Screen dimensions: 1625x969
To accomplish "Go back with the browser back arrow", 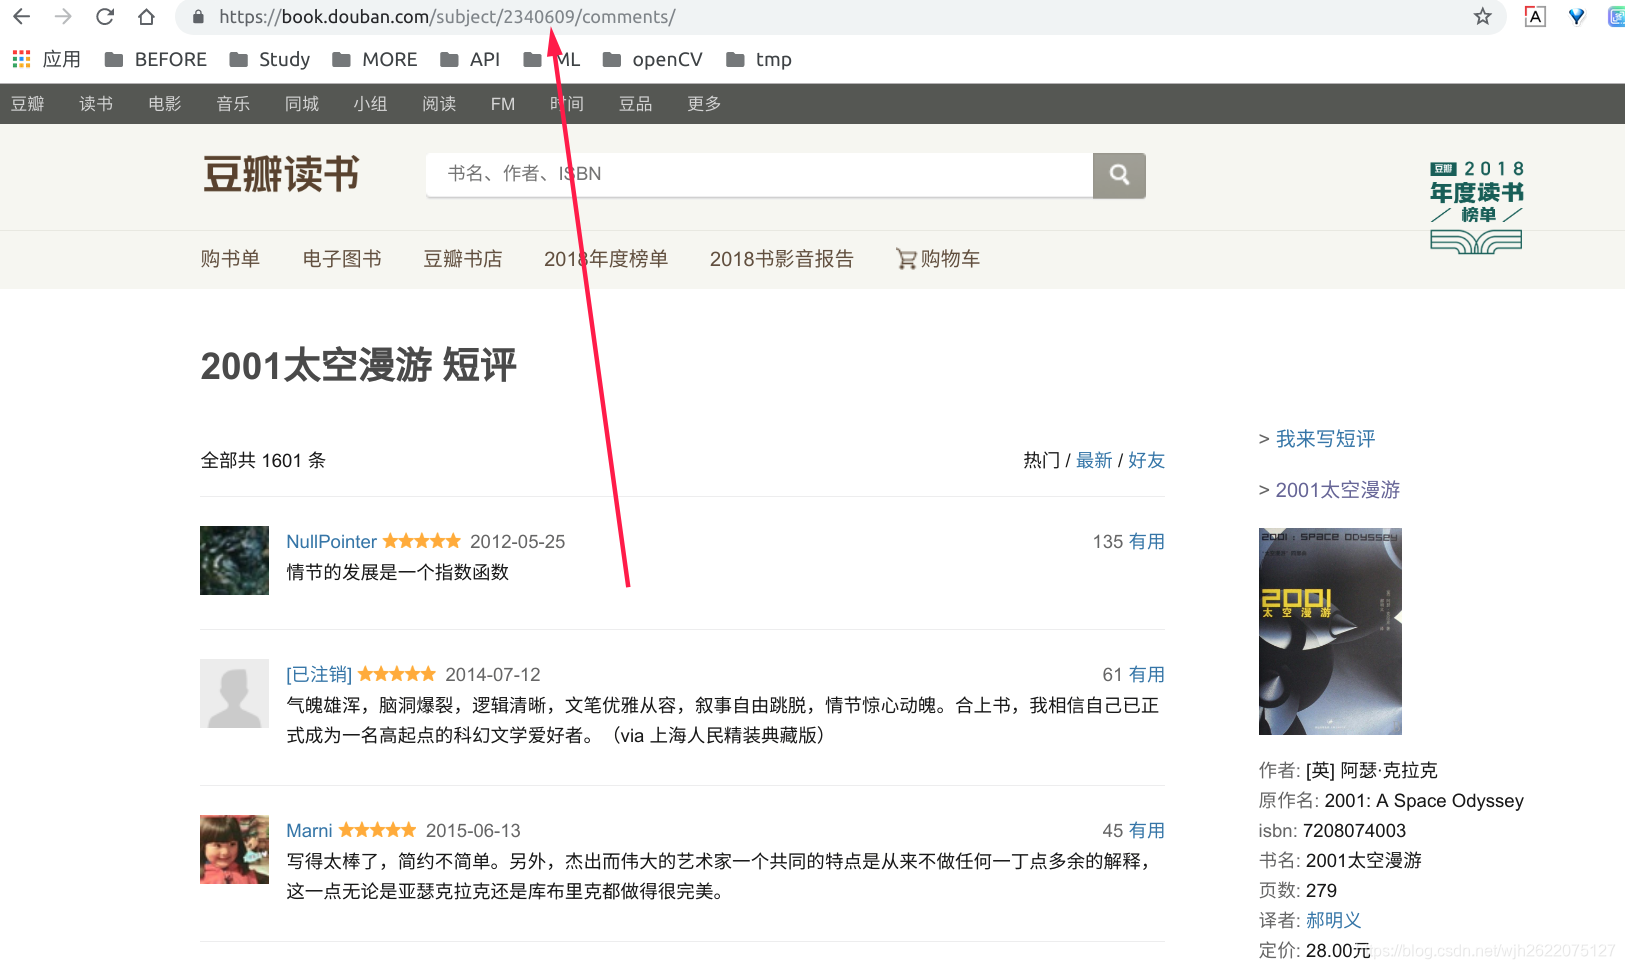I will coord(21,17).
